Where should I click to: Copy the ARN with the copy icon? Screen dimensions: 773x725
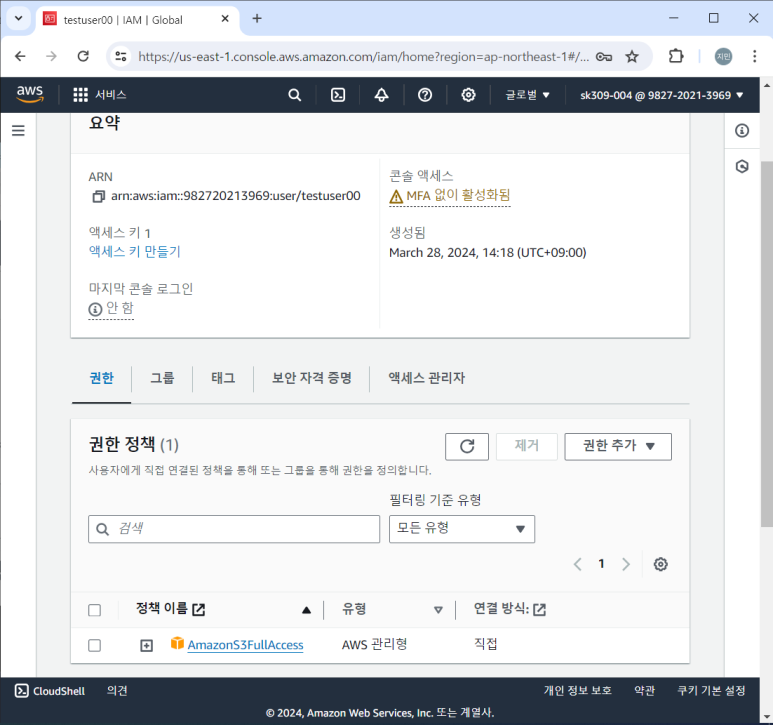tap(99, 196)
